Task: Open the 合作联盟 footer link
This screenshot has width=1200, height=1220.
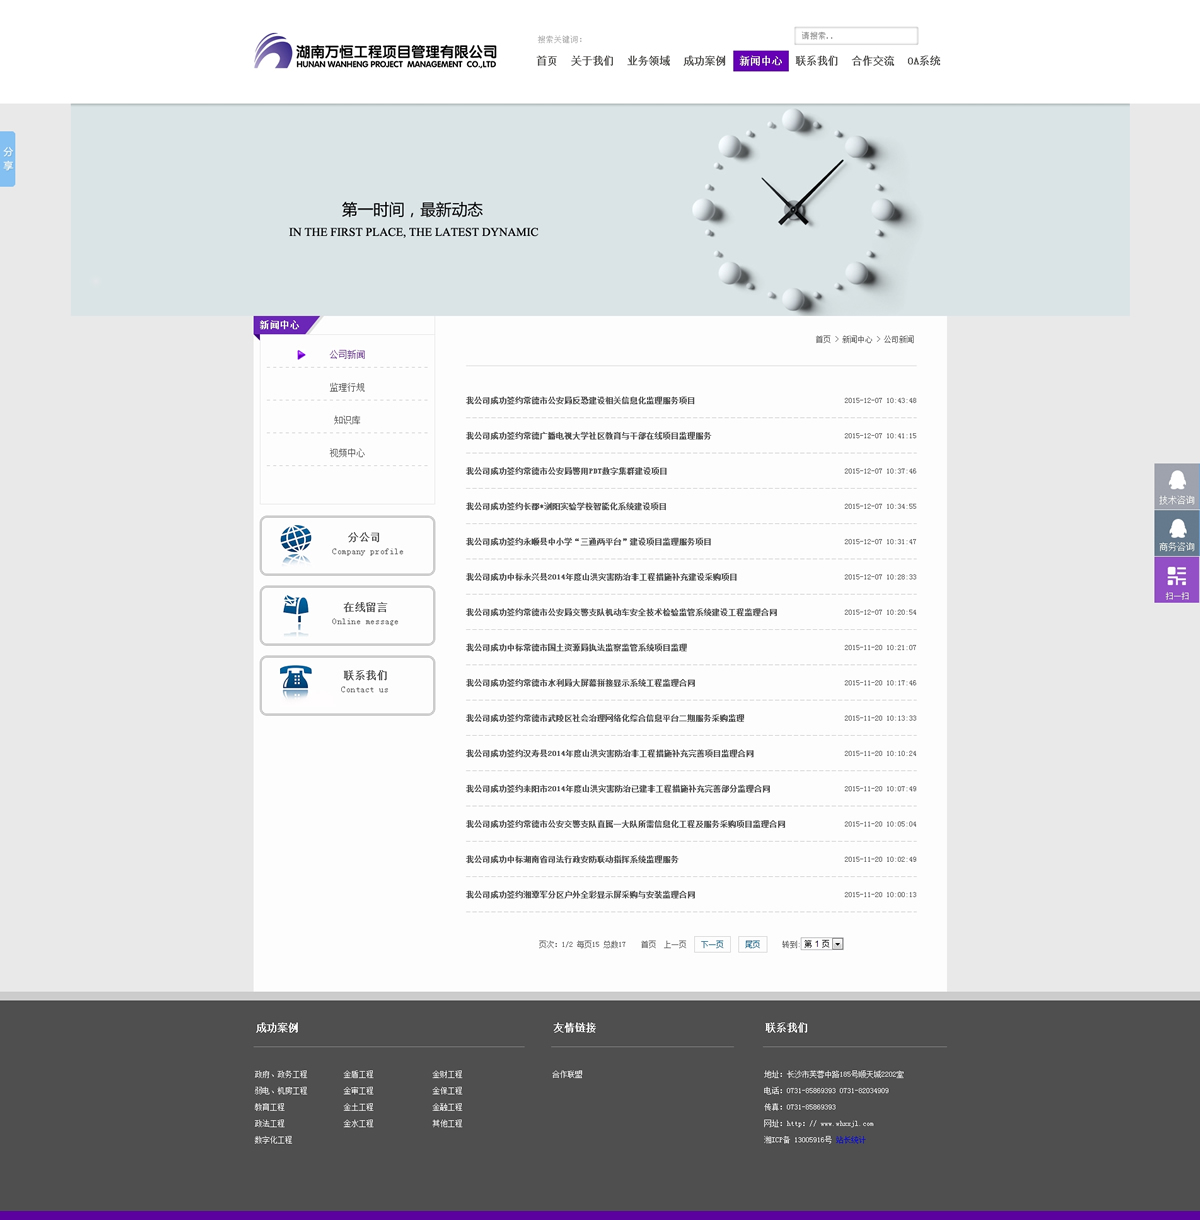Action: (567, 1075)
